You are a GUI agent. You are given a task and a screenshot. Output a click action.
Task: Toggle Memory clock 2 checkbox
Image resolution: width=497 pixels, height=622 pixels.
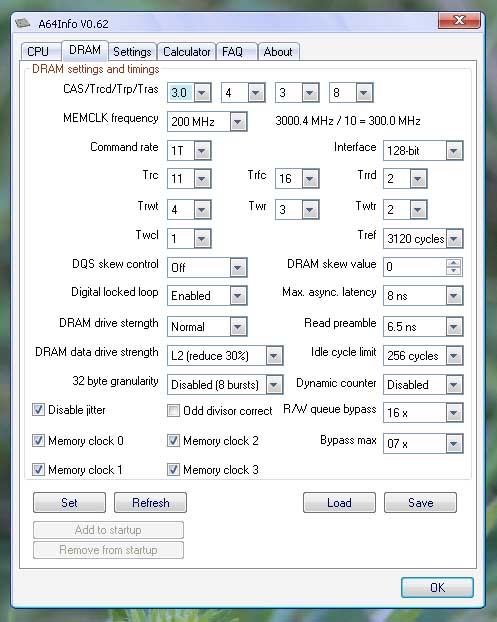point(173,440)
